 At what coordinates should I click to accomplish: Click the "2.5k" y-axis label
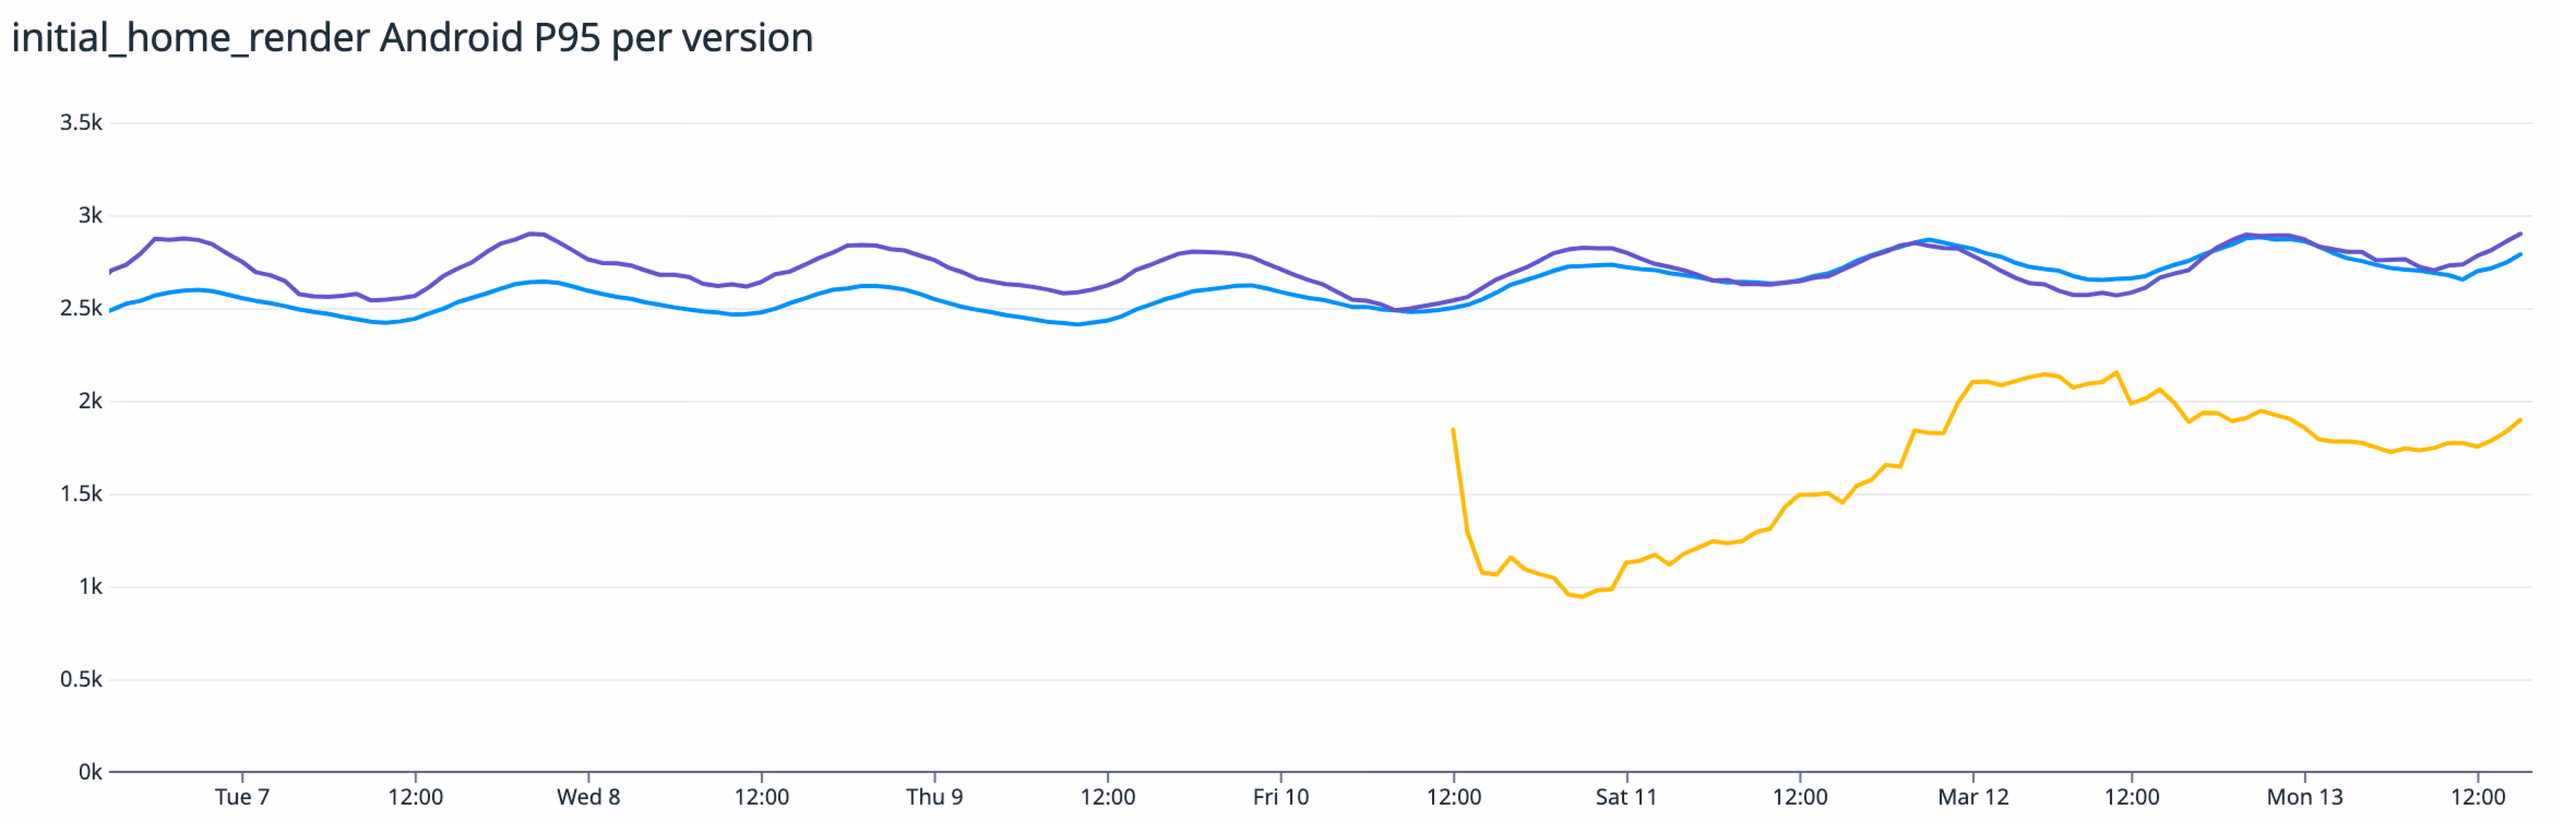81,308
